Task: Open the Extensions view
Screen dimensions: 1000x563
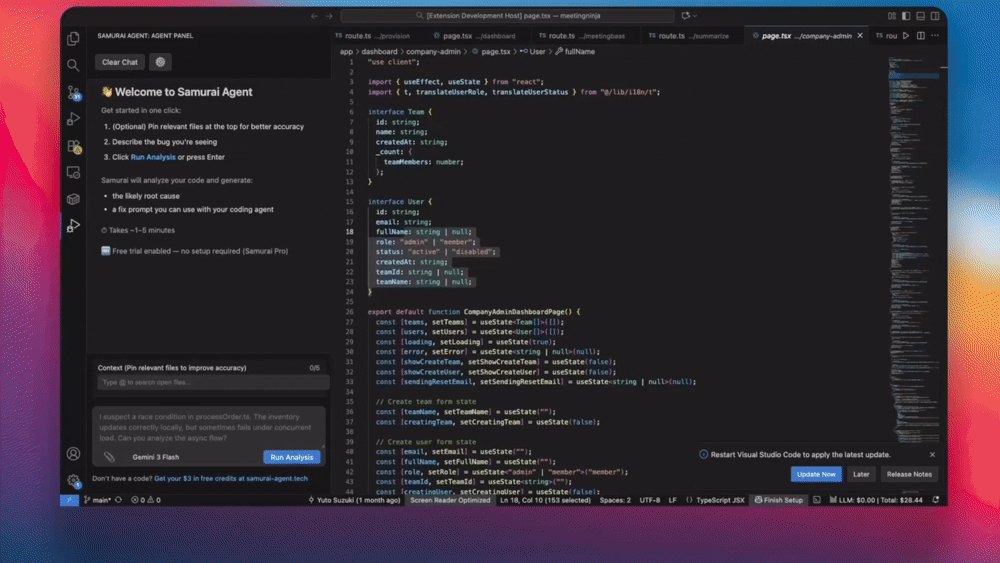Action: pyautogui.click(x=73, y=146)
